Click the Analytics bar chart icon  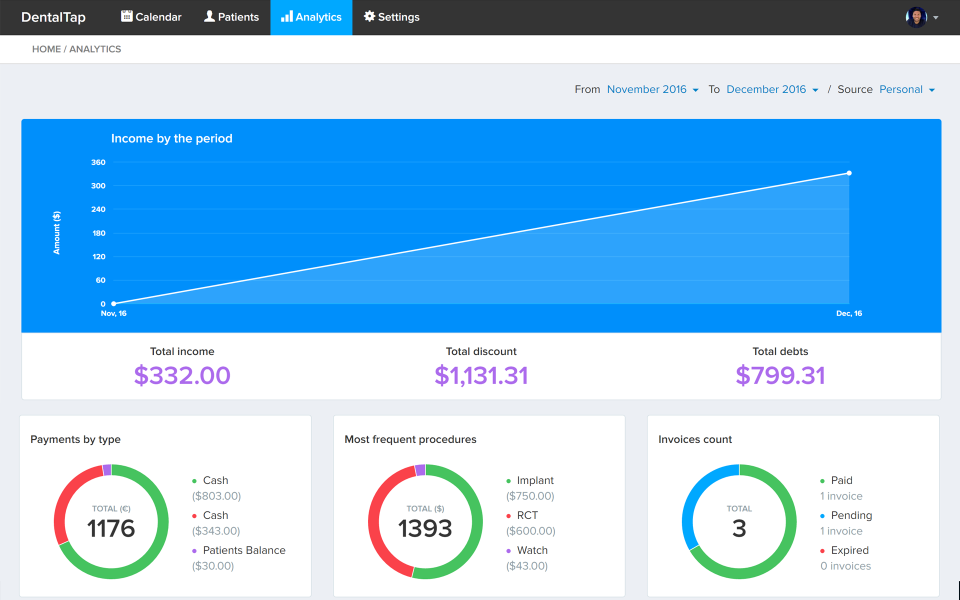click(x=287, y=17)
